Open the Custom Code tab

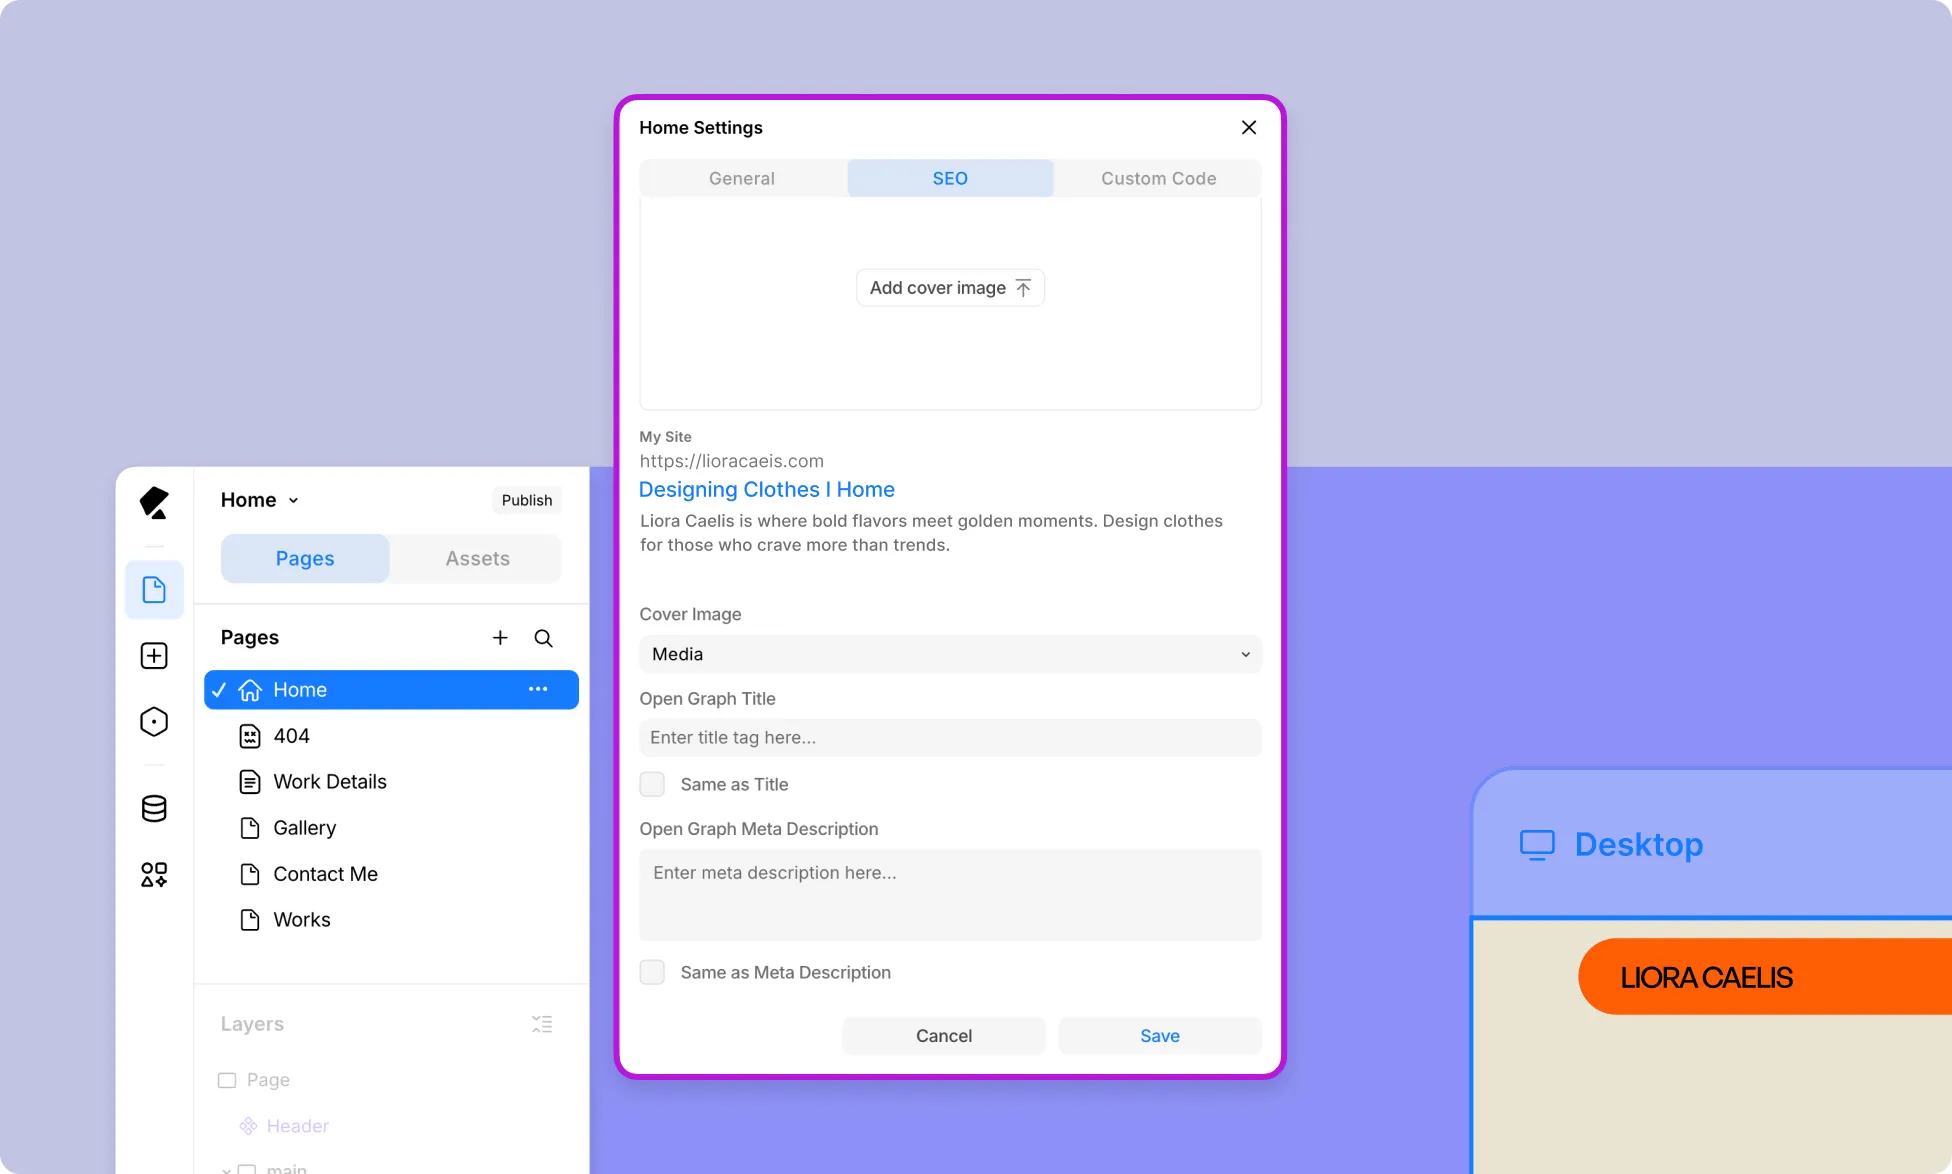point(1158,178)
